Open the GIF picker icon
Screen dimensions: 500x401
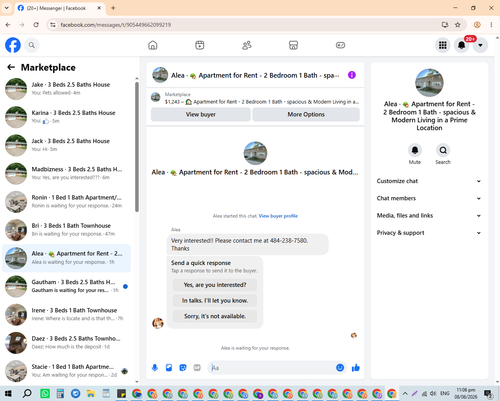pos(197,368)
